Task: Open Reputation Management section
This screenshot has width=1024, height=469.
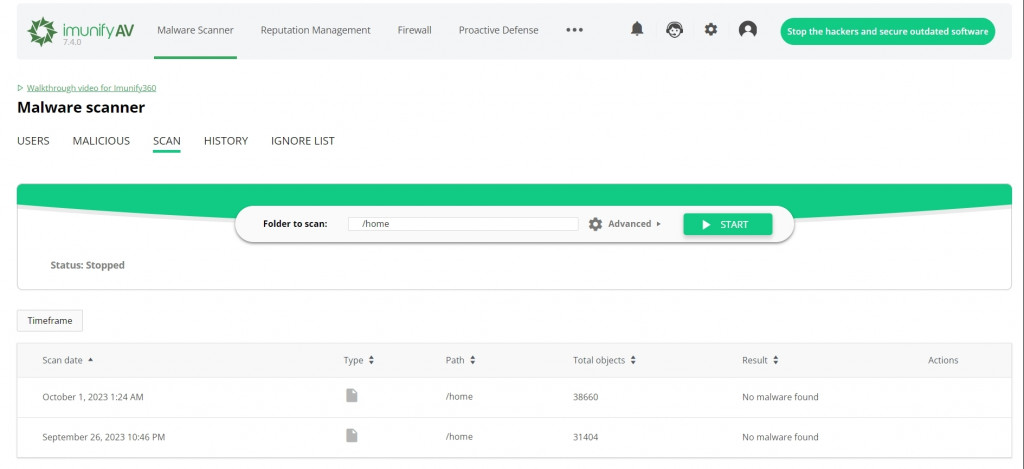Action: click(x=315, y=30)
